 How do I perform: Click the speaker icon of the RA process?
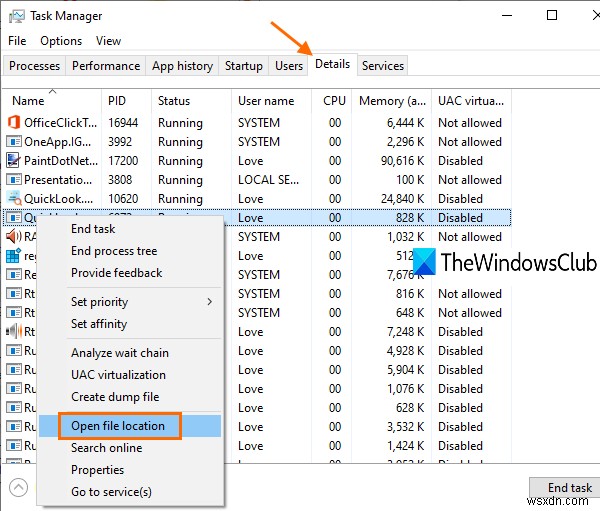[14, 236]
